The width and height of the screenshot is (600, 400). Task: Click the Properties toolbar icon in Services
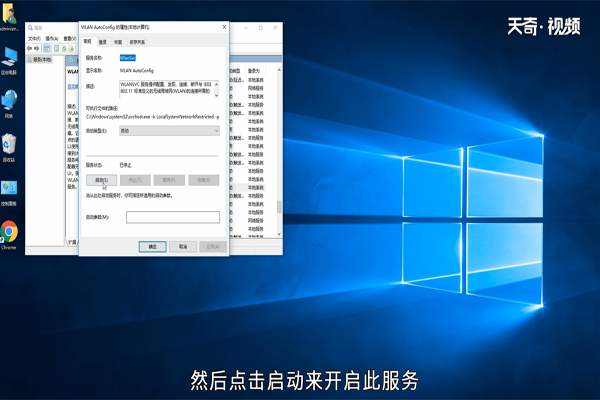[57, 48]
